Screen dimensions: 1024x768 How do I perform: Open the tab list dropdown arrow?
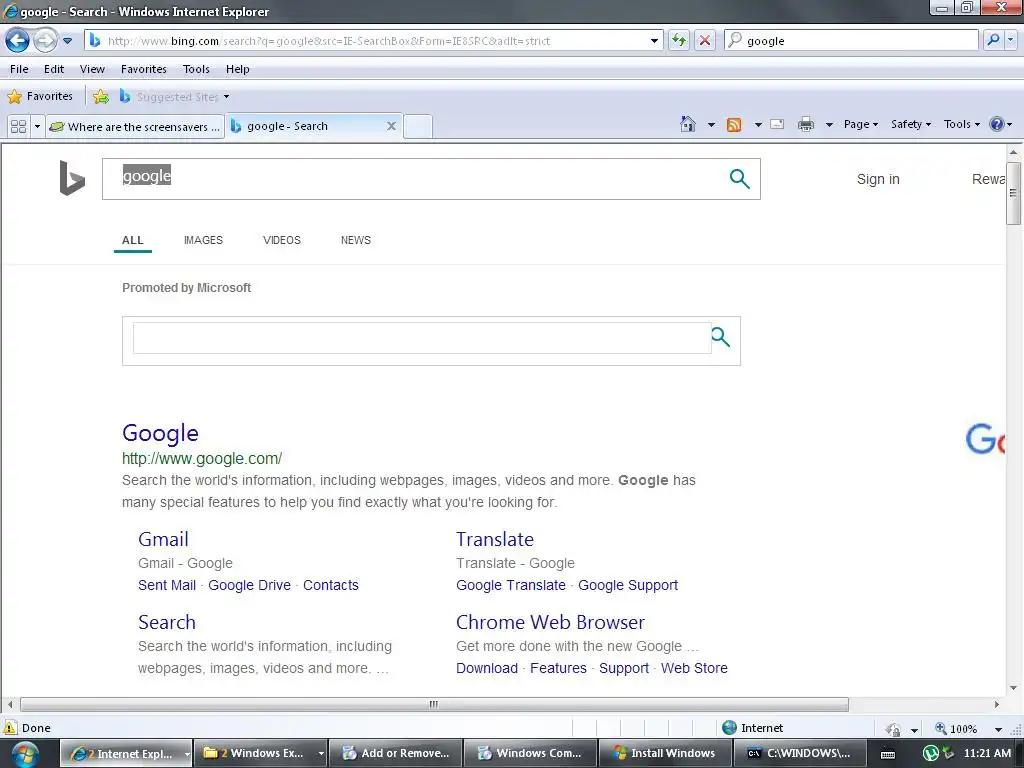pyautogui.click(x=37, y=126)
